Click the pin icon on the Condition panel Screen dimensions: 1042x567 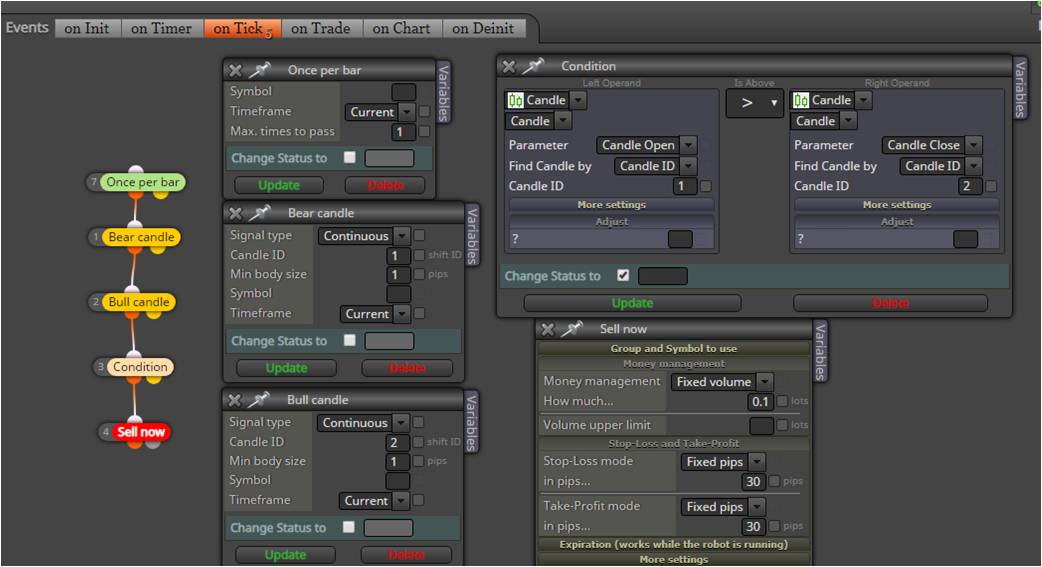pos(534,66)
